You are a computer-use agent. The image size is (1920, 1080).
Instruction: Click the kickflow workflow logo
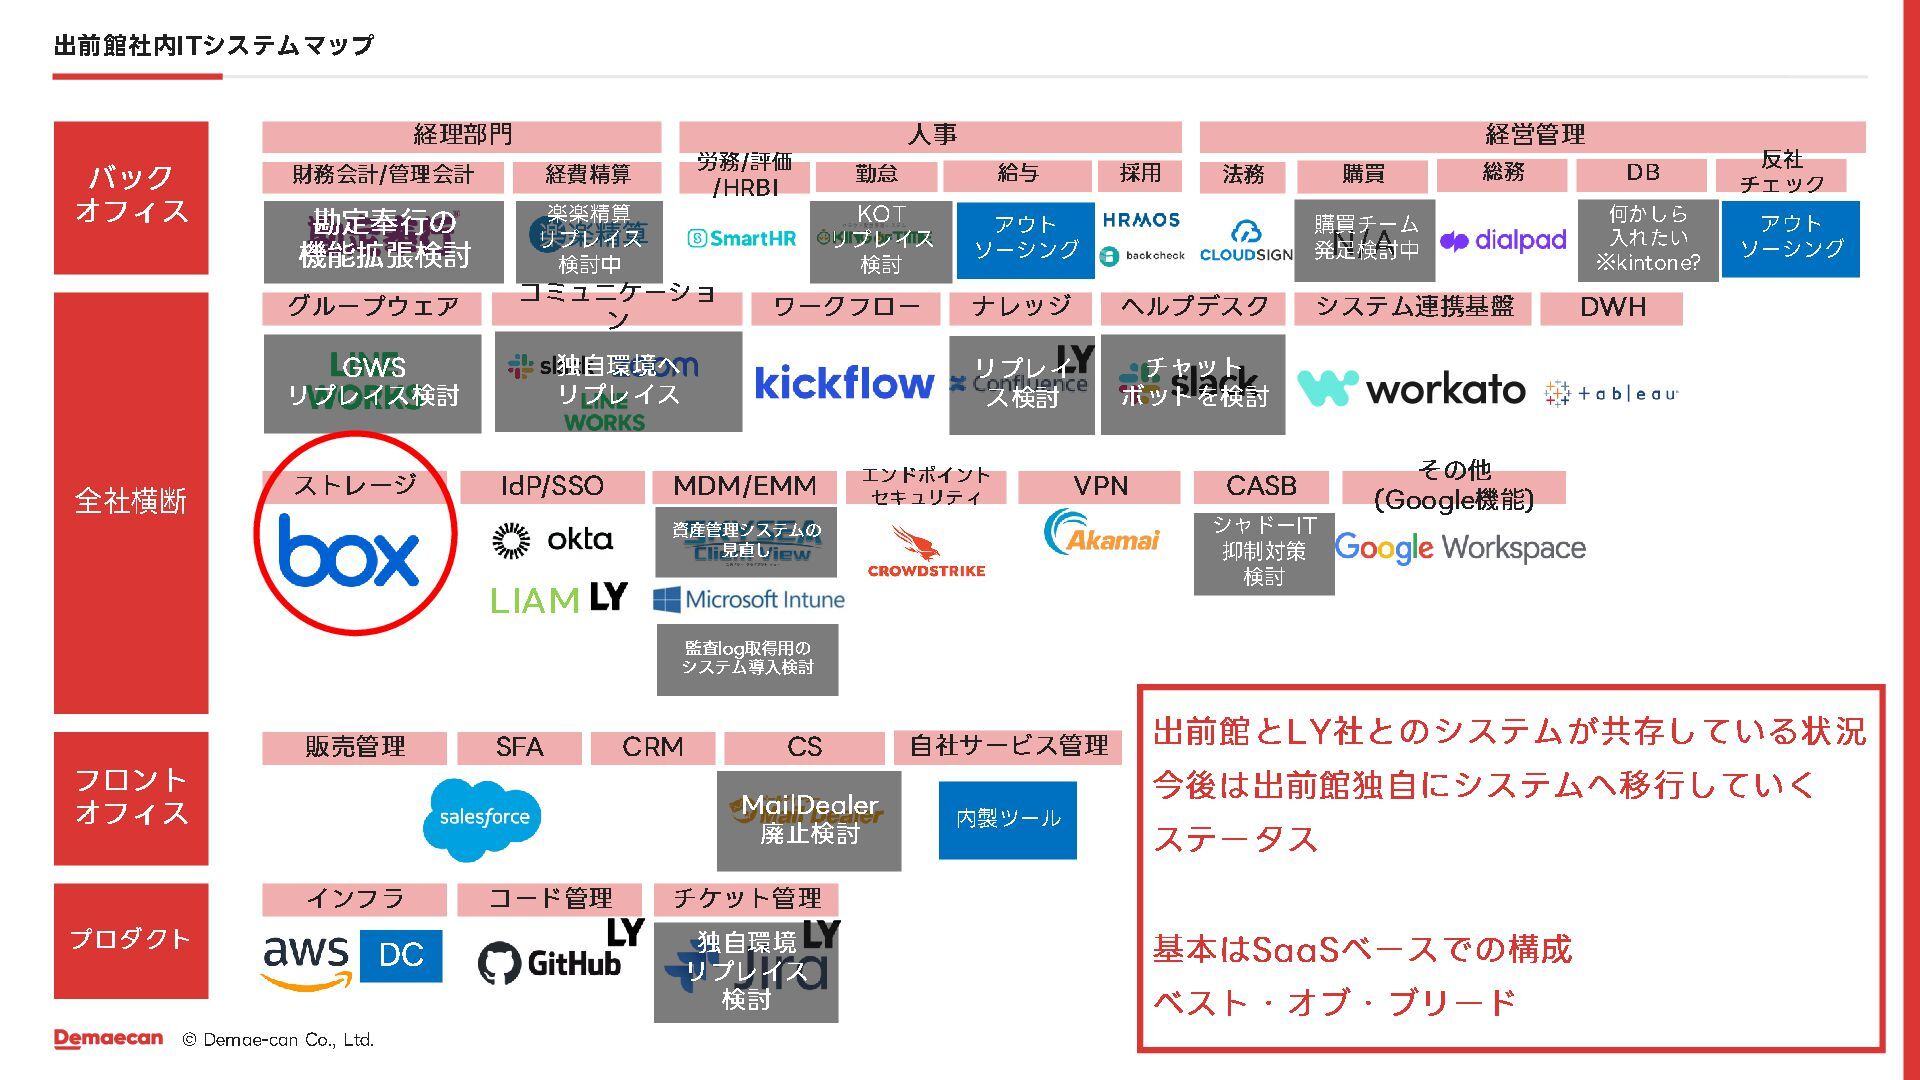844,383
